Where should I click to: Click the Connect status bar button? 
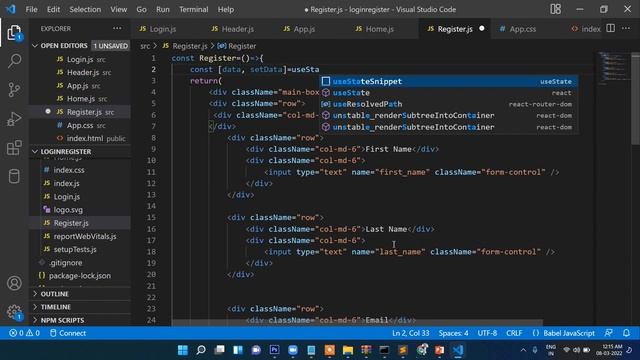[68, 333]
